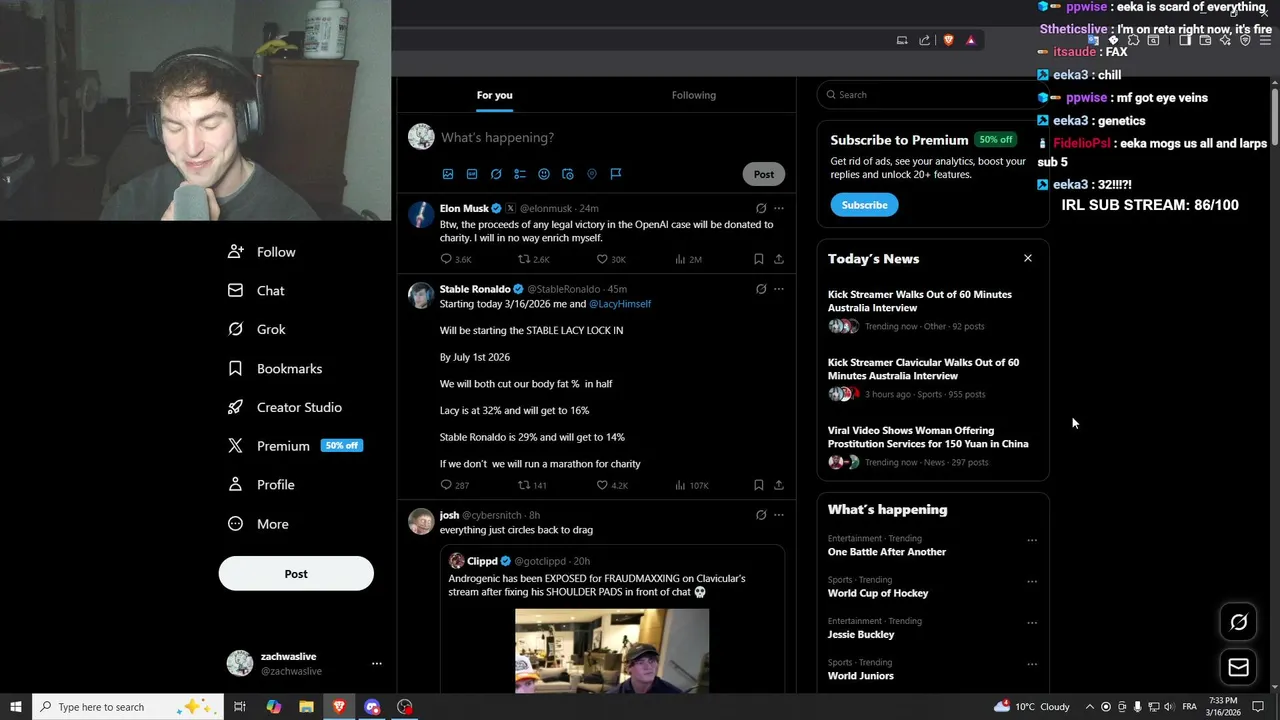Screen dimensions: 1280x720
Task: Click the composer Post button
Action: coord(764,174)
